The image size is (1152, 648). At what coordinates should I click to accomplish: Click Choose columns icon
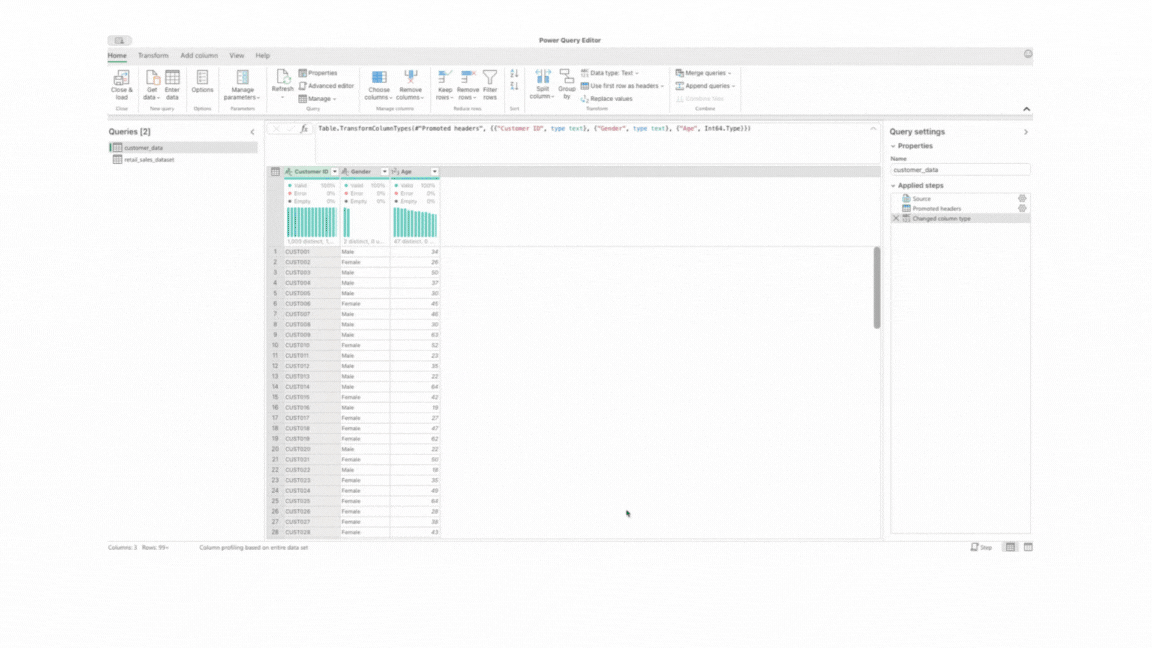point(379,76)
